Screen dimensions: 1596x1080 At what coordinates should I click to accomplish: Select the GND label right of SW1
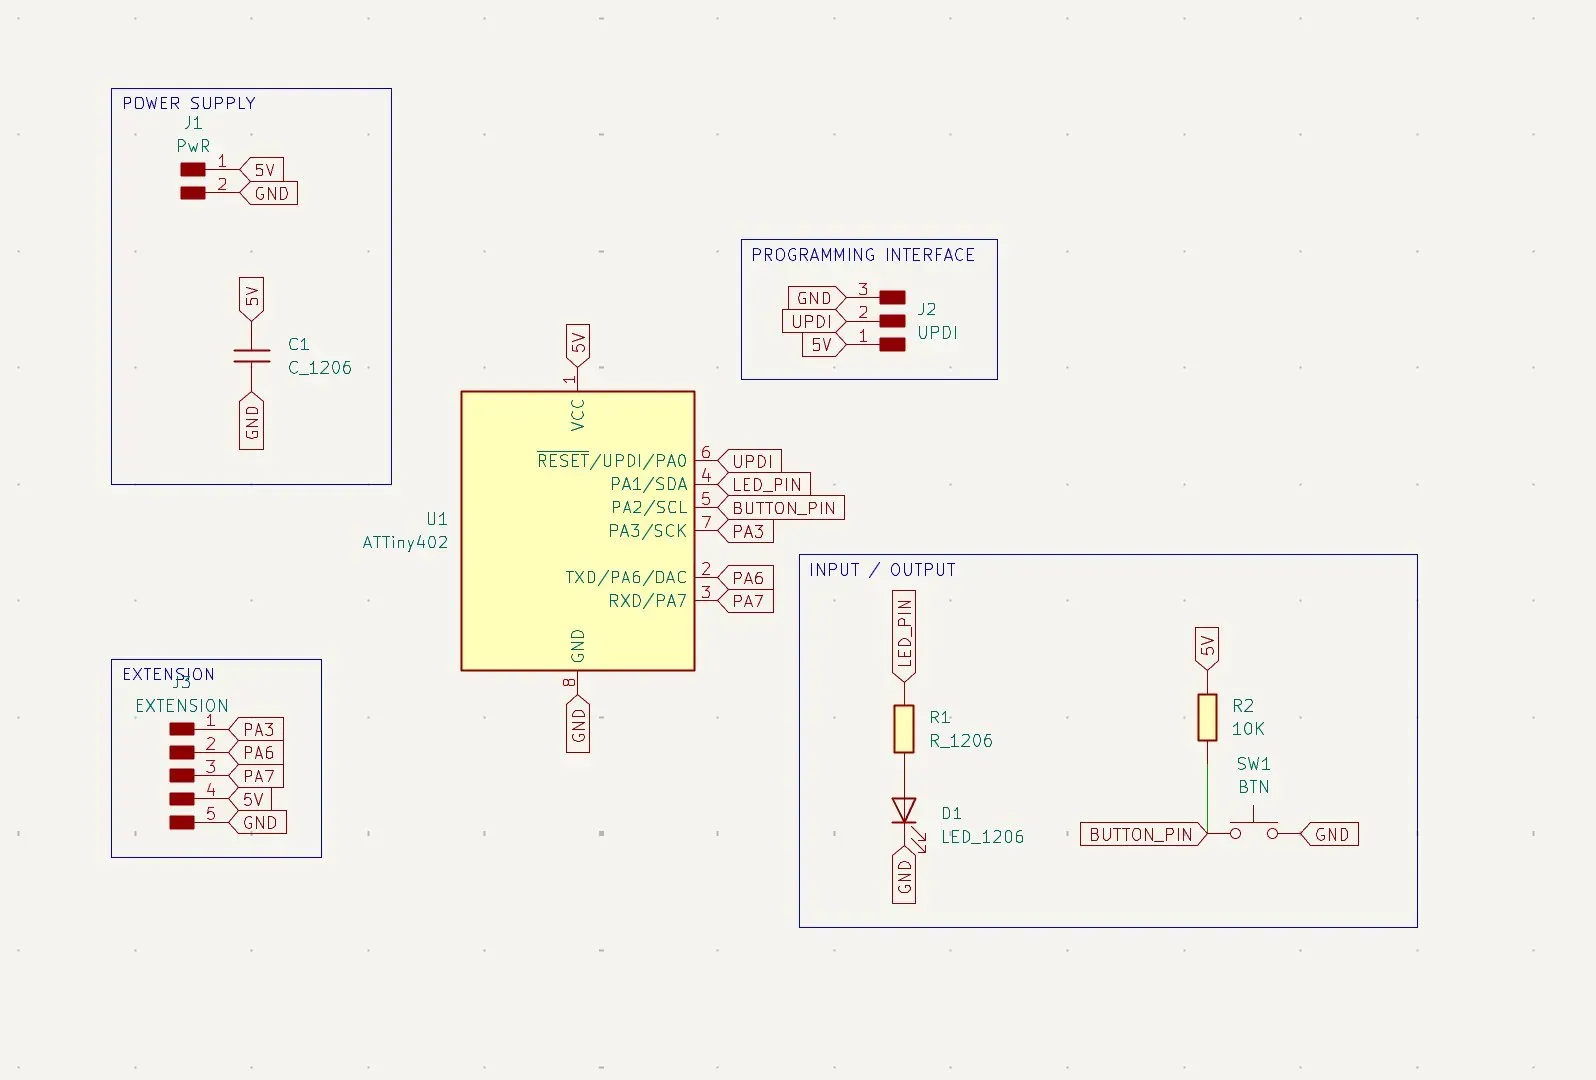pos(1330,834)
